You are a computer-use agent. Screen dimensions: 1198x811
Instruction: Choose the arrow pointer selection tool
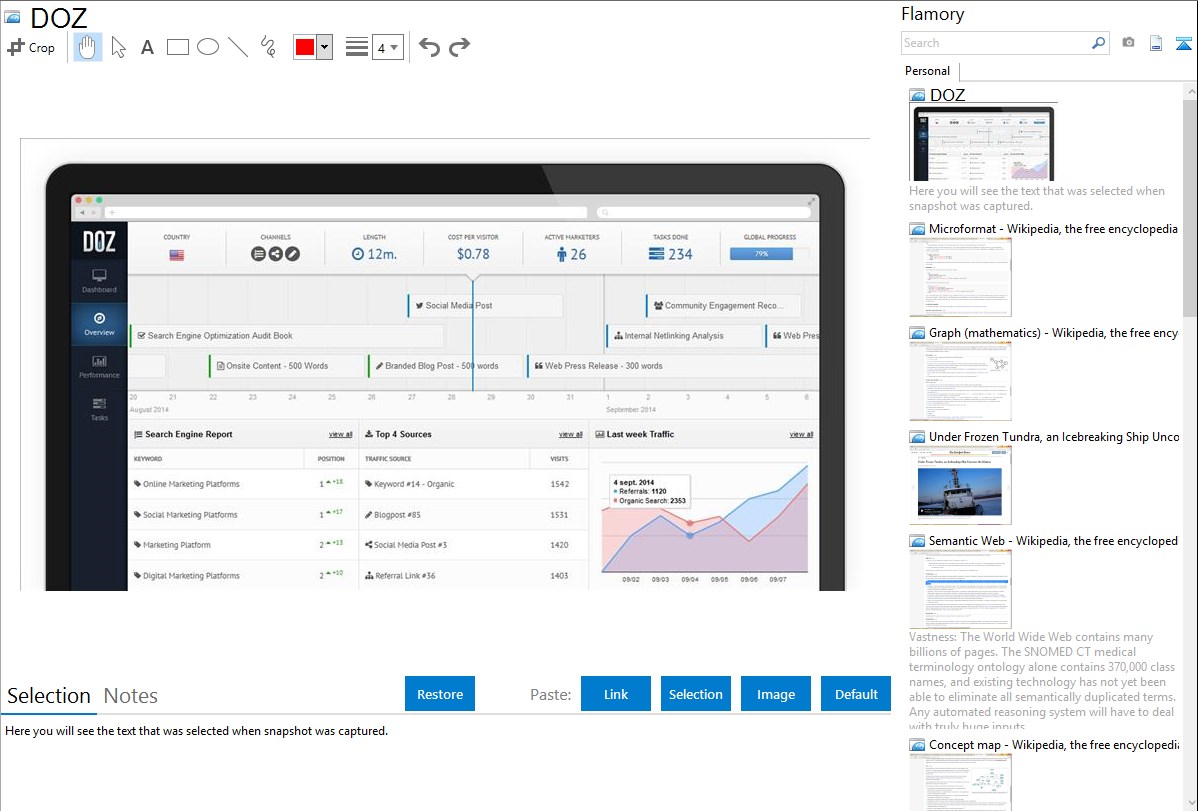(x=118, y=47)
